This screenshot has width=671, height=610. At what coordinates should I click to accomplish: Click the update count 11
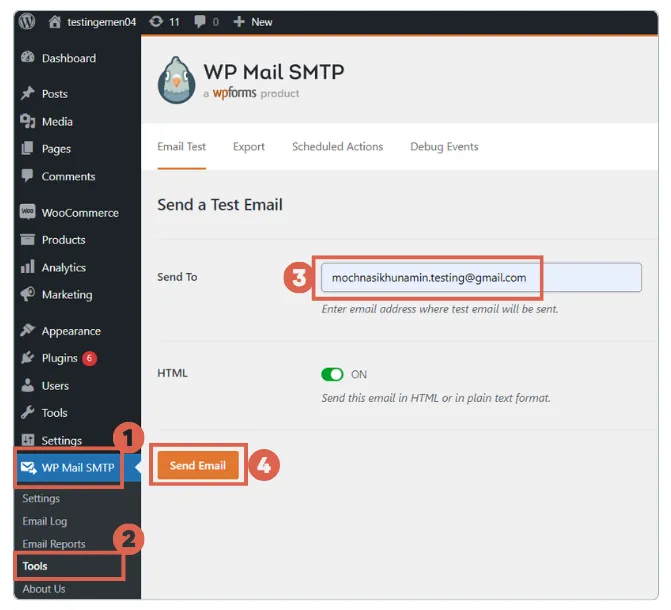(x=174, y=22)
